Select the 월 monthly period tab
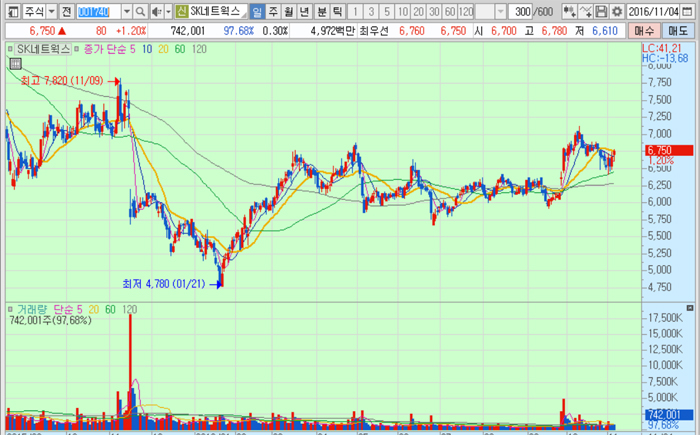This screenshot has width=700, height=435. pyautogui.click(x=290, y=10)
